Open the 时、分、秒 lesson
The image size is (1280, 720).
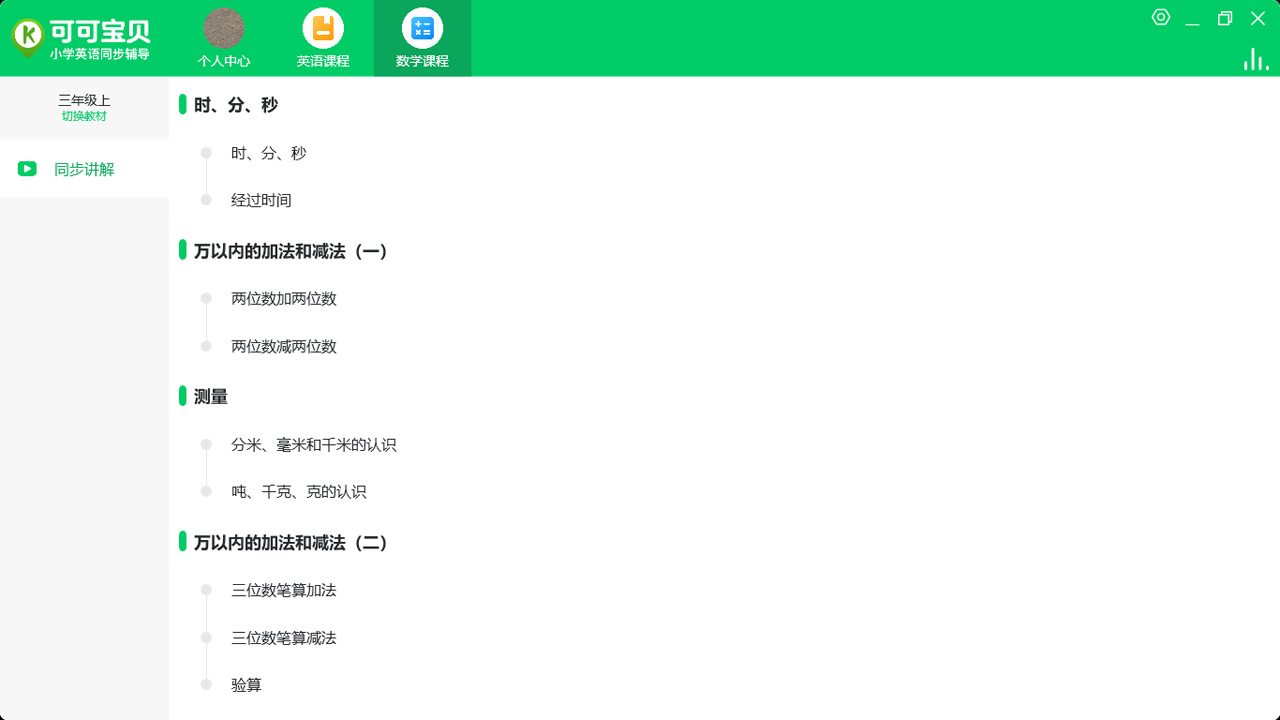tap(268, 153)
